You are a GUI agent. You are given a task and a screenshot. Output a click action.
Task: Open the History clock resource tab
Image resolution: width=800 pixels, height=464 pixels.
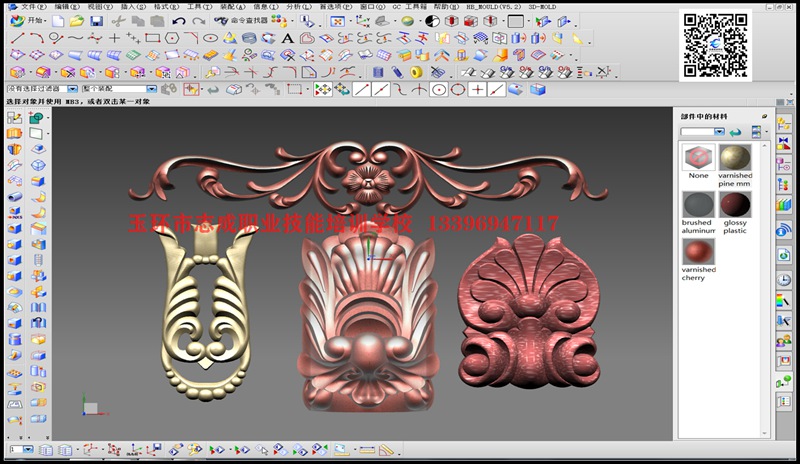pyautogui.click(x=784, y=280)
